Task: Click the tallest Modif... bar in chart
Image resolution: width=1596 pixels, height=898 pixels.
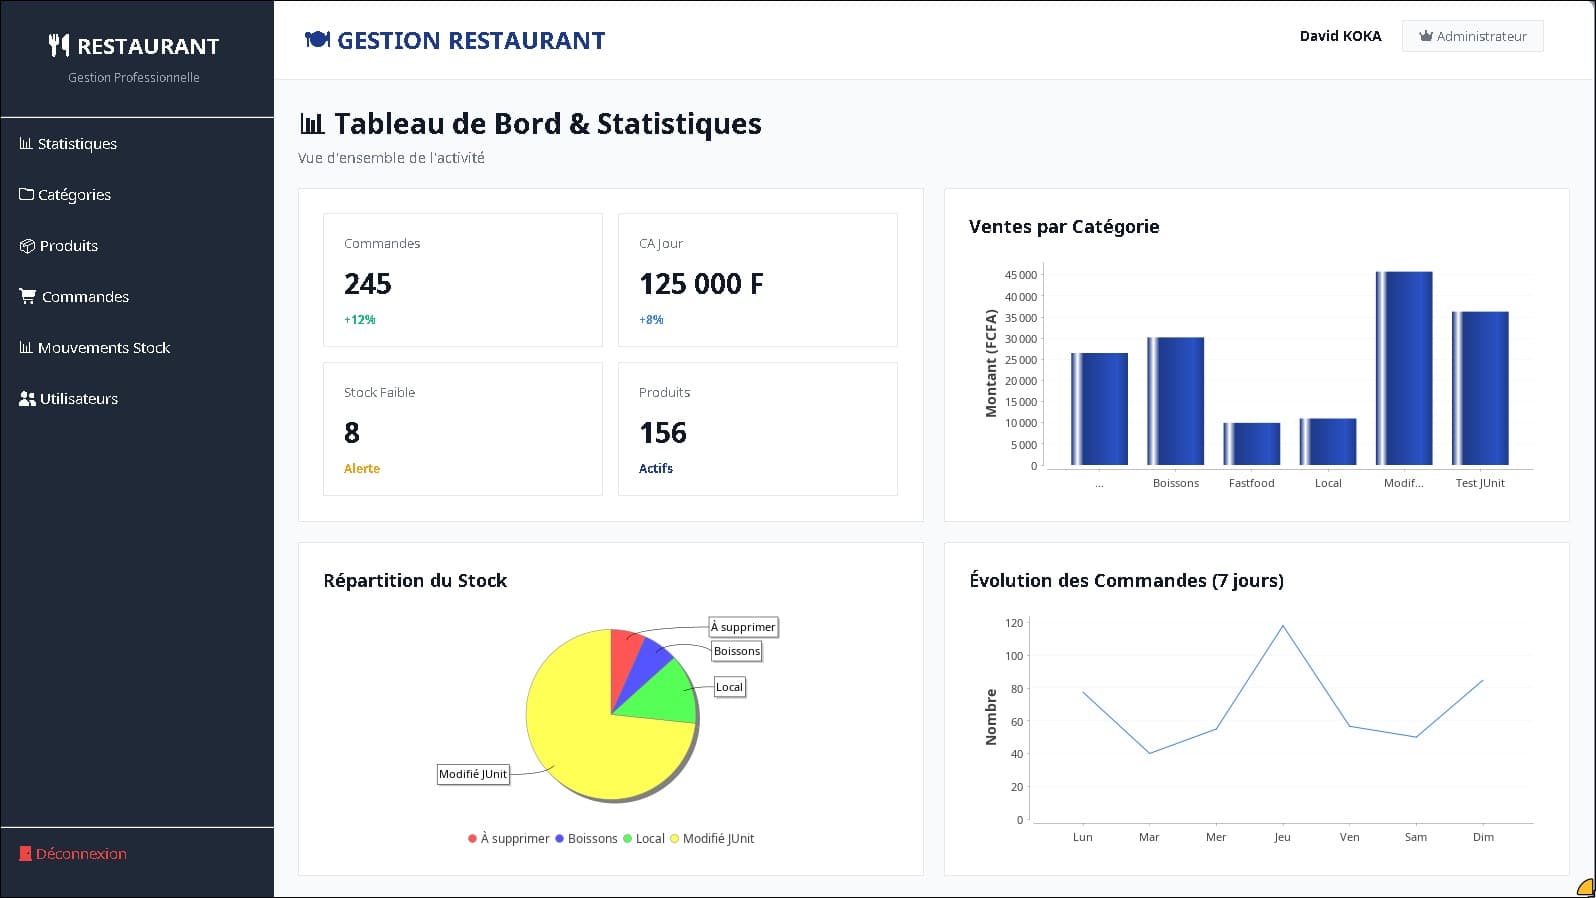Action: click(1404, 368)
